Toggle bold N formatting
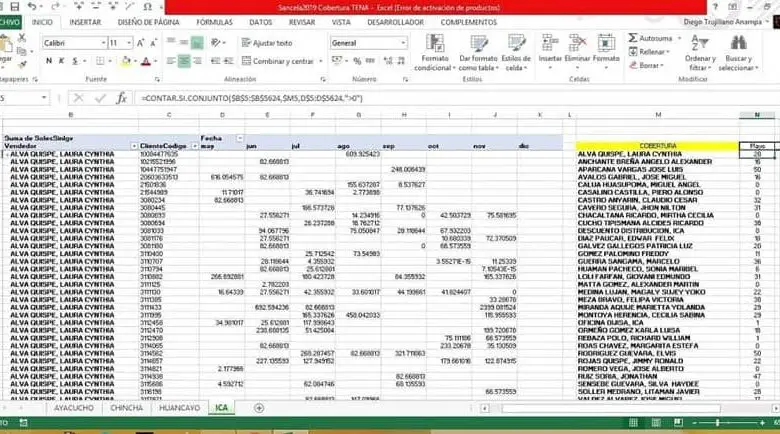 (49, 61)
